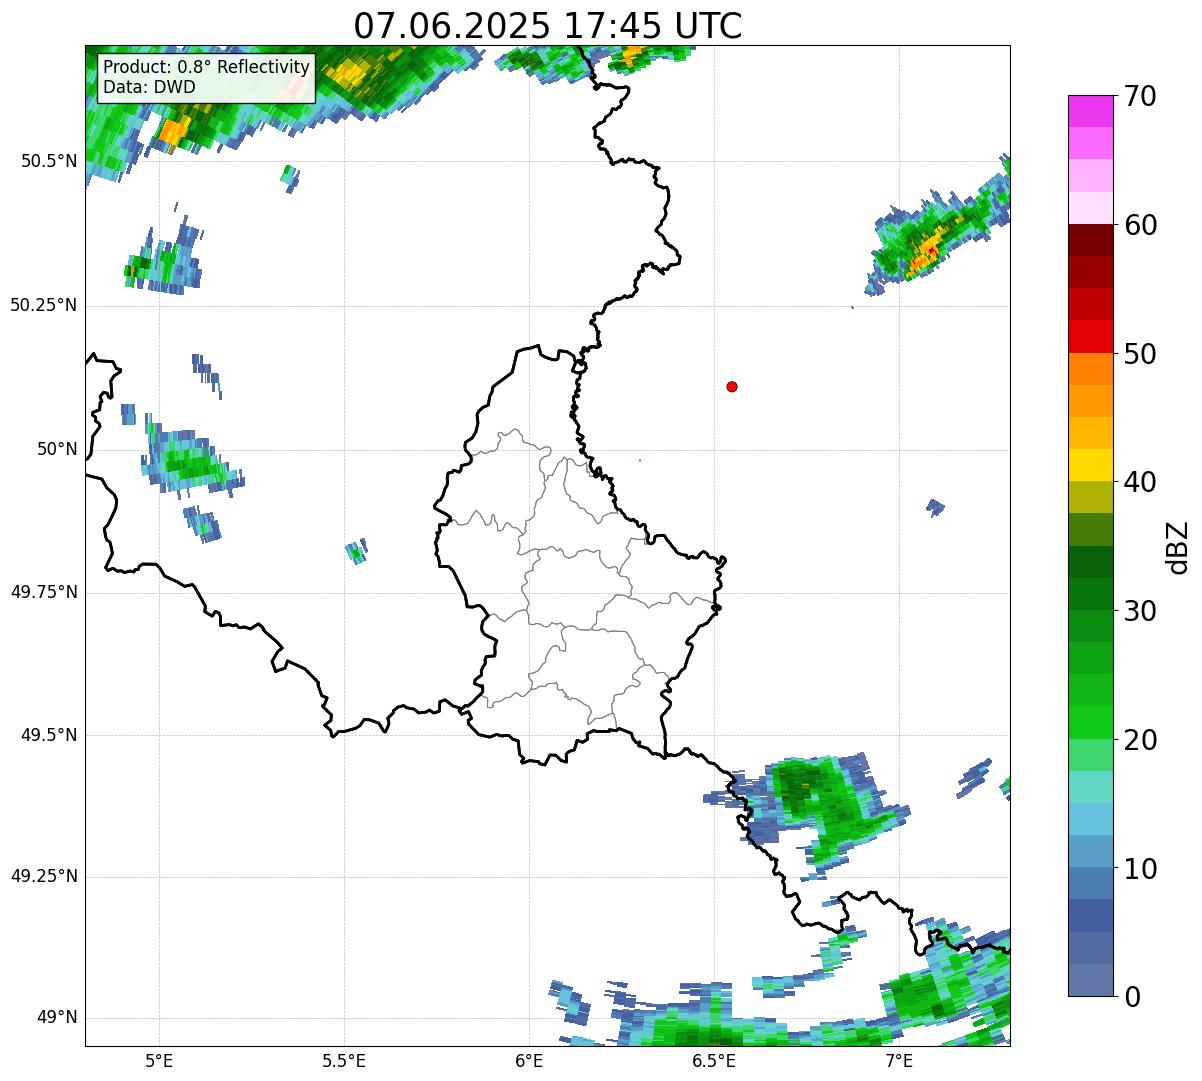The height and width of the screenshot is (1081, 1202).
Task: Click the yellow colorbar segment just above 40
Action: 1091,465
